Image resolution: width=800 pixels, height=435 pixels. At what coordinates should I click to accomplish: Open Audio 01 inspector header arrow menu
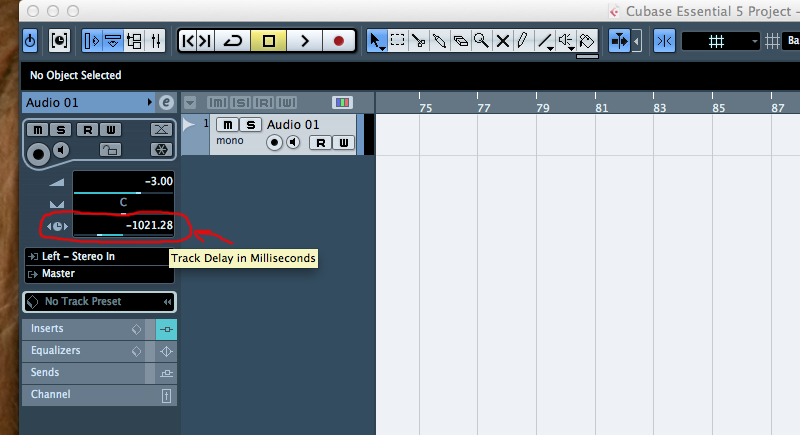point(149,103)
